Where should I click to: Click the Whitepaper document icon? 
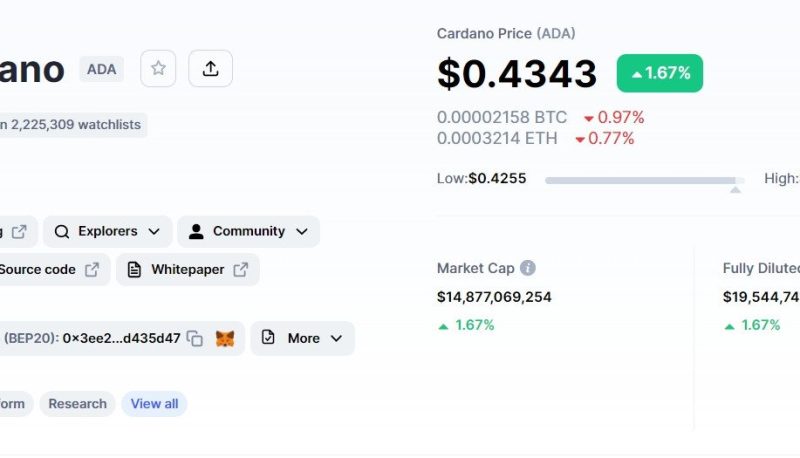(134, 269)
